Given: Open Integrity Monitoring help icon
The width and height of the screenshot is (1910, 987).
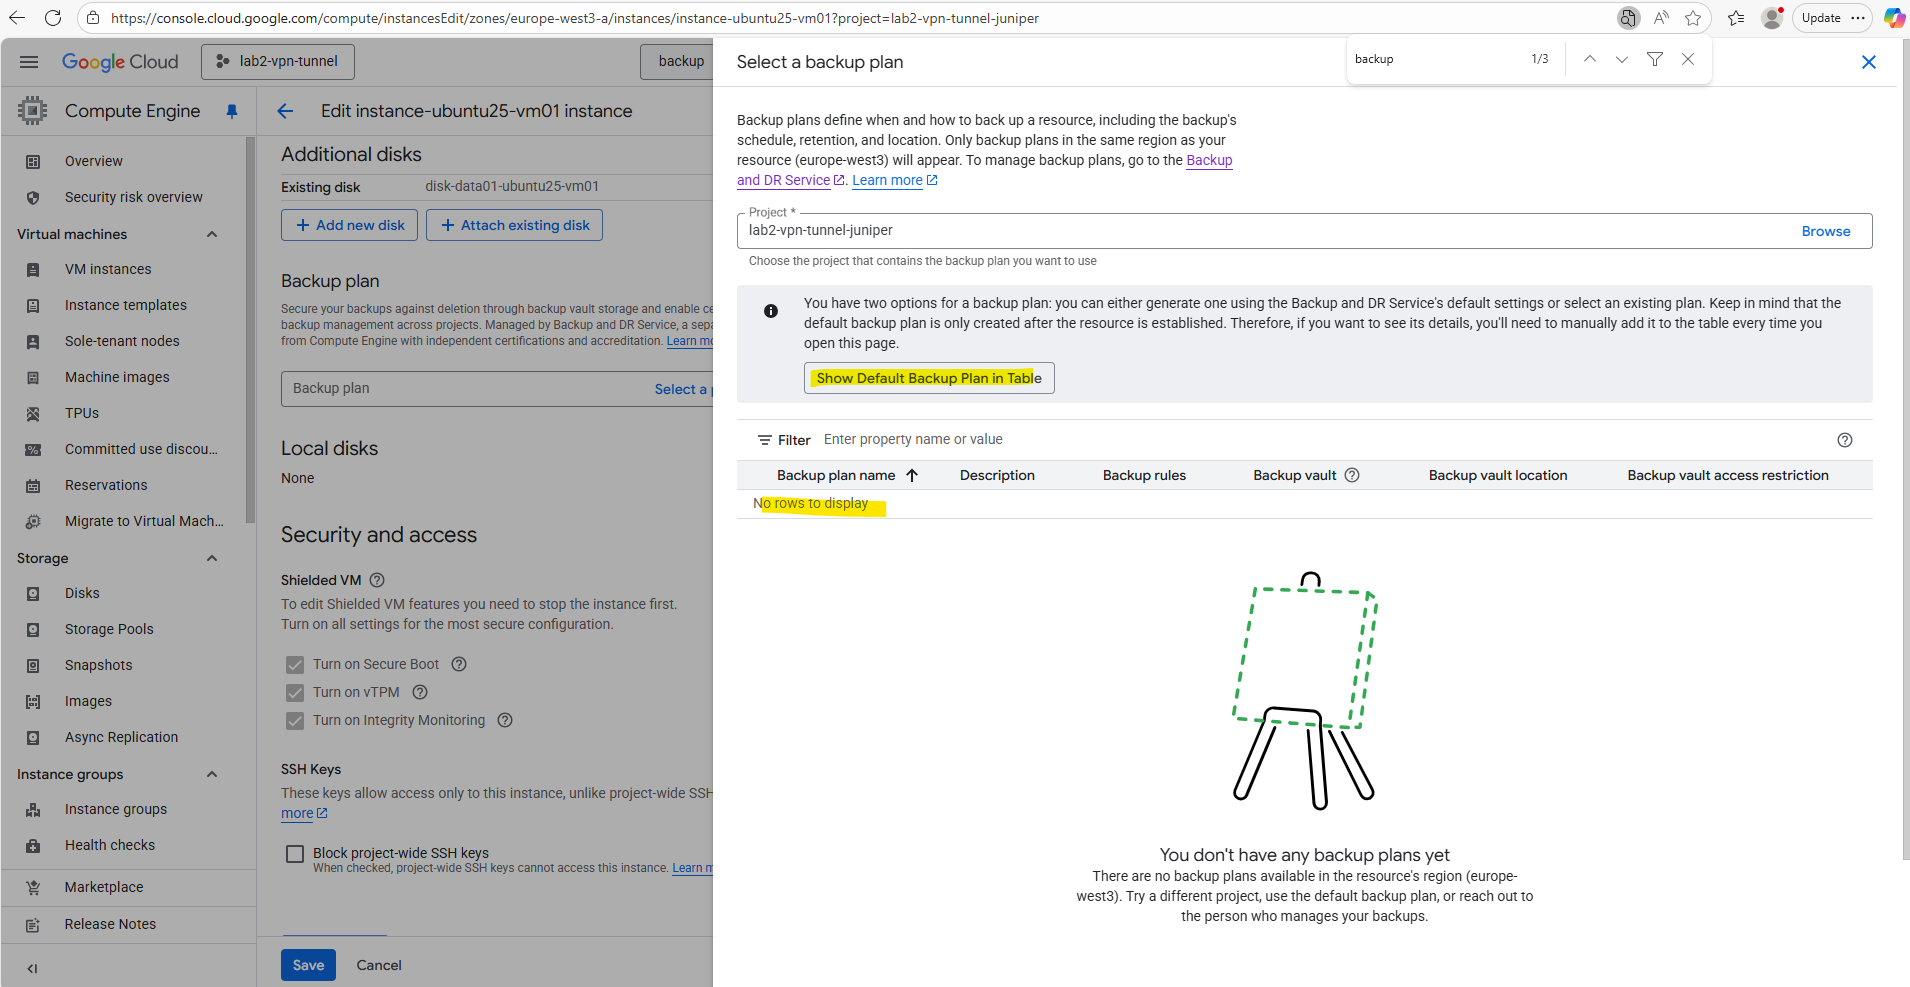Looking at the screenshot, I should 505,720.
